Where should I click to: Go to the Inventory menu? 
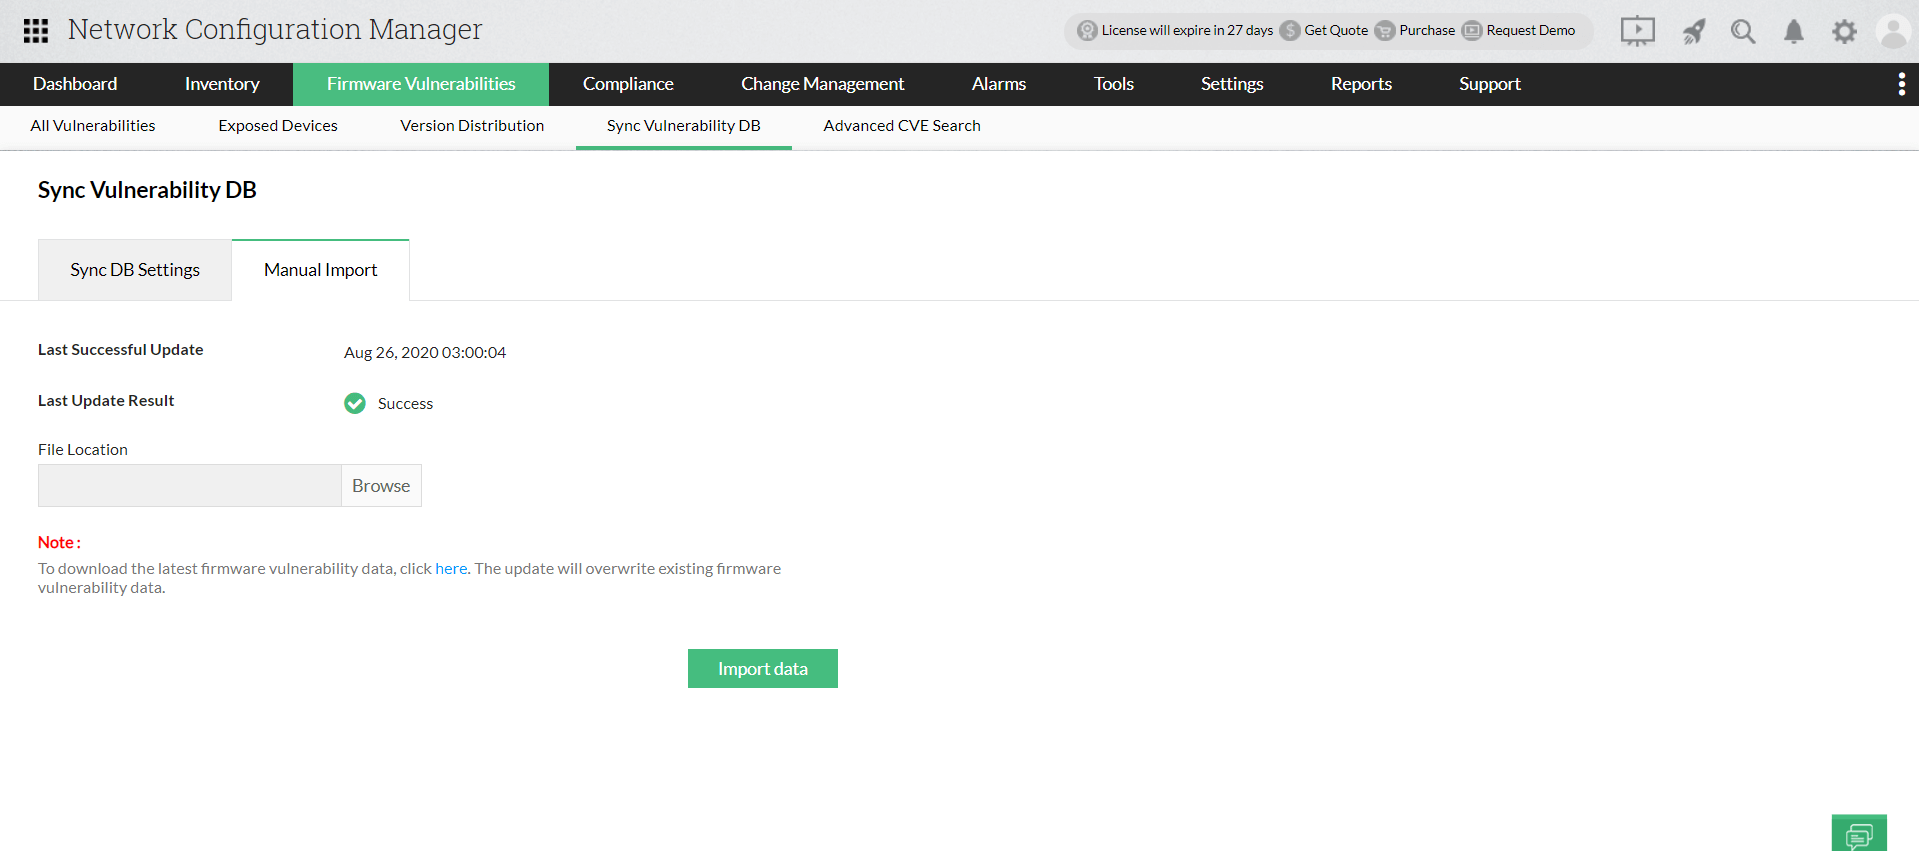pyautogui.click(x=222, y=84)
